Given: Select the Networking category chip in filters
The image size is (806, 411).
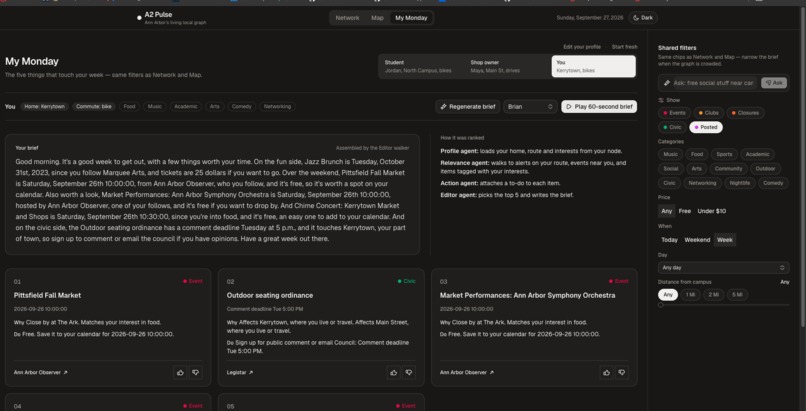Looking at the screenshot, I should (x=702, y=183).
